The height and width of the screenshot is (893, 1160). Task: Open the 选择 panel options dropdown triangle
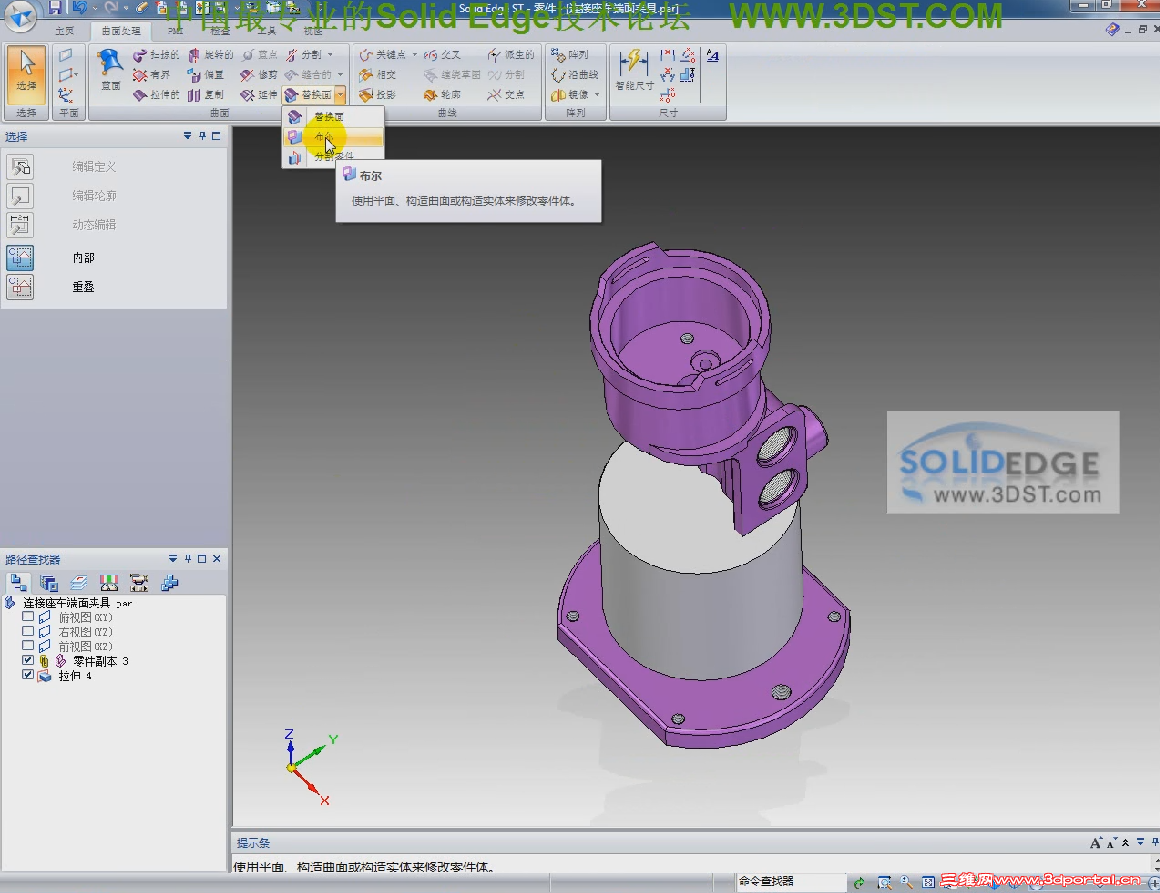tap(187, 136)
